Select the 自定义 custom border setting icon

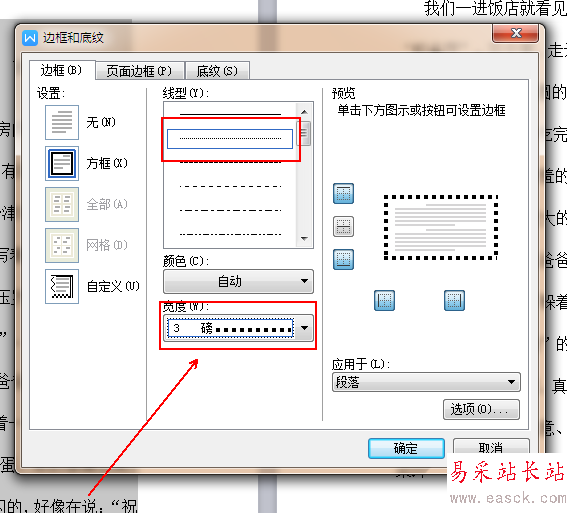tap(62, 286)
